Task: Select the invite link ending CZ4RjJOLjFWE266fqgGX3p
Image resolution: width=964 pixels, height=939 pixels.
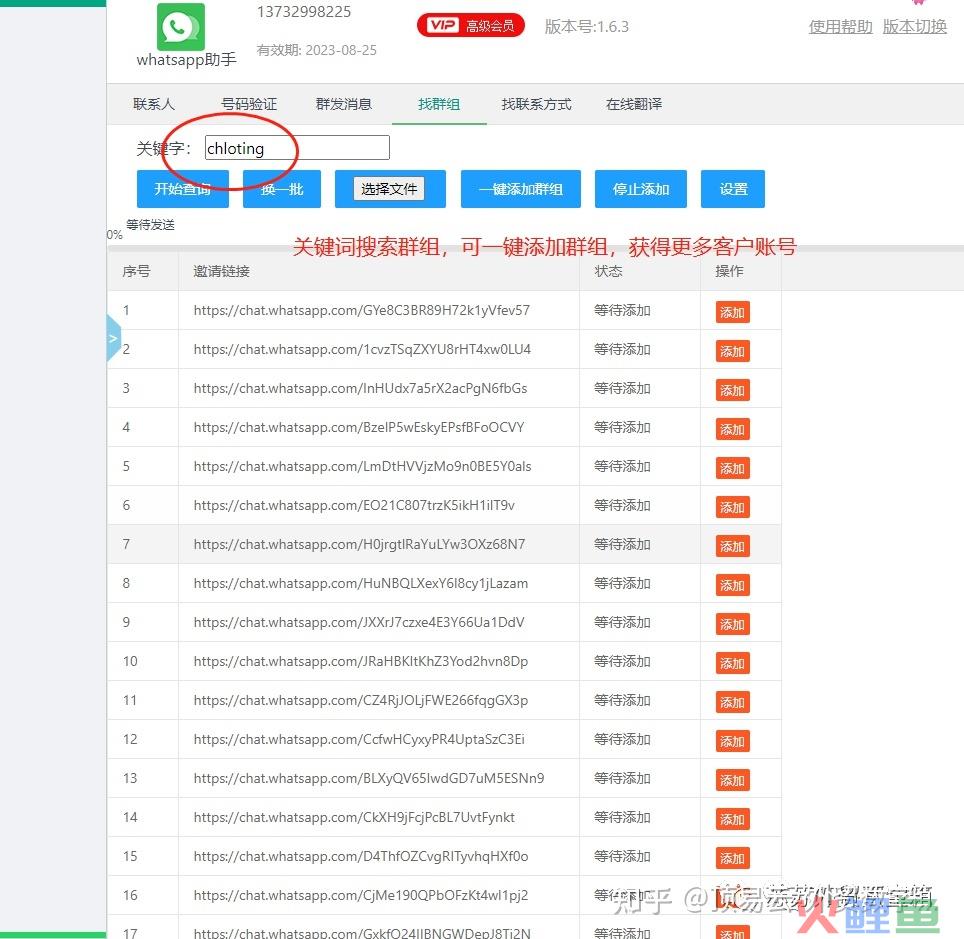Action: click(361, 700)
